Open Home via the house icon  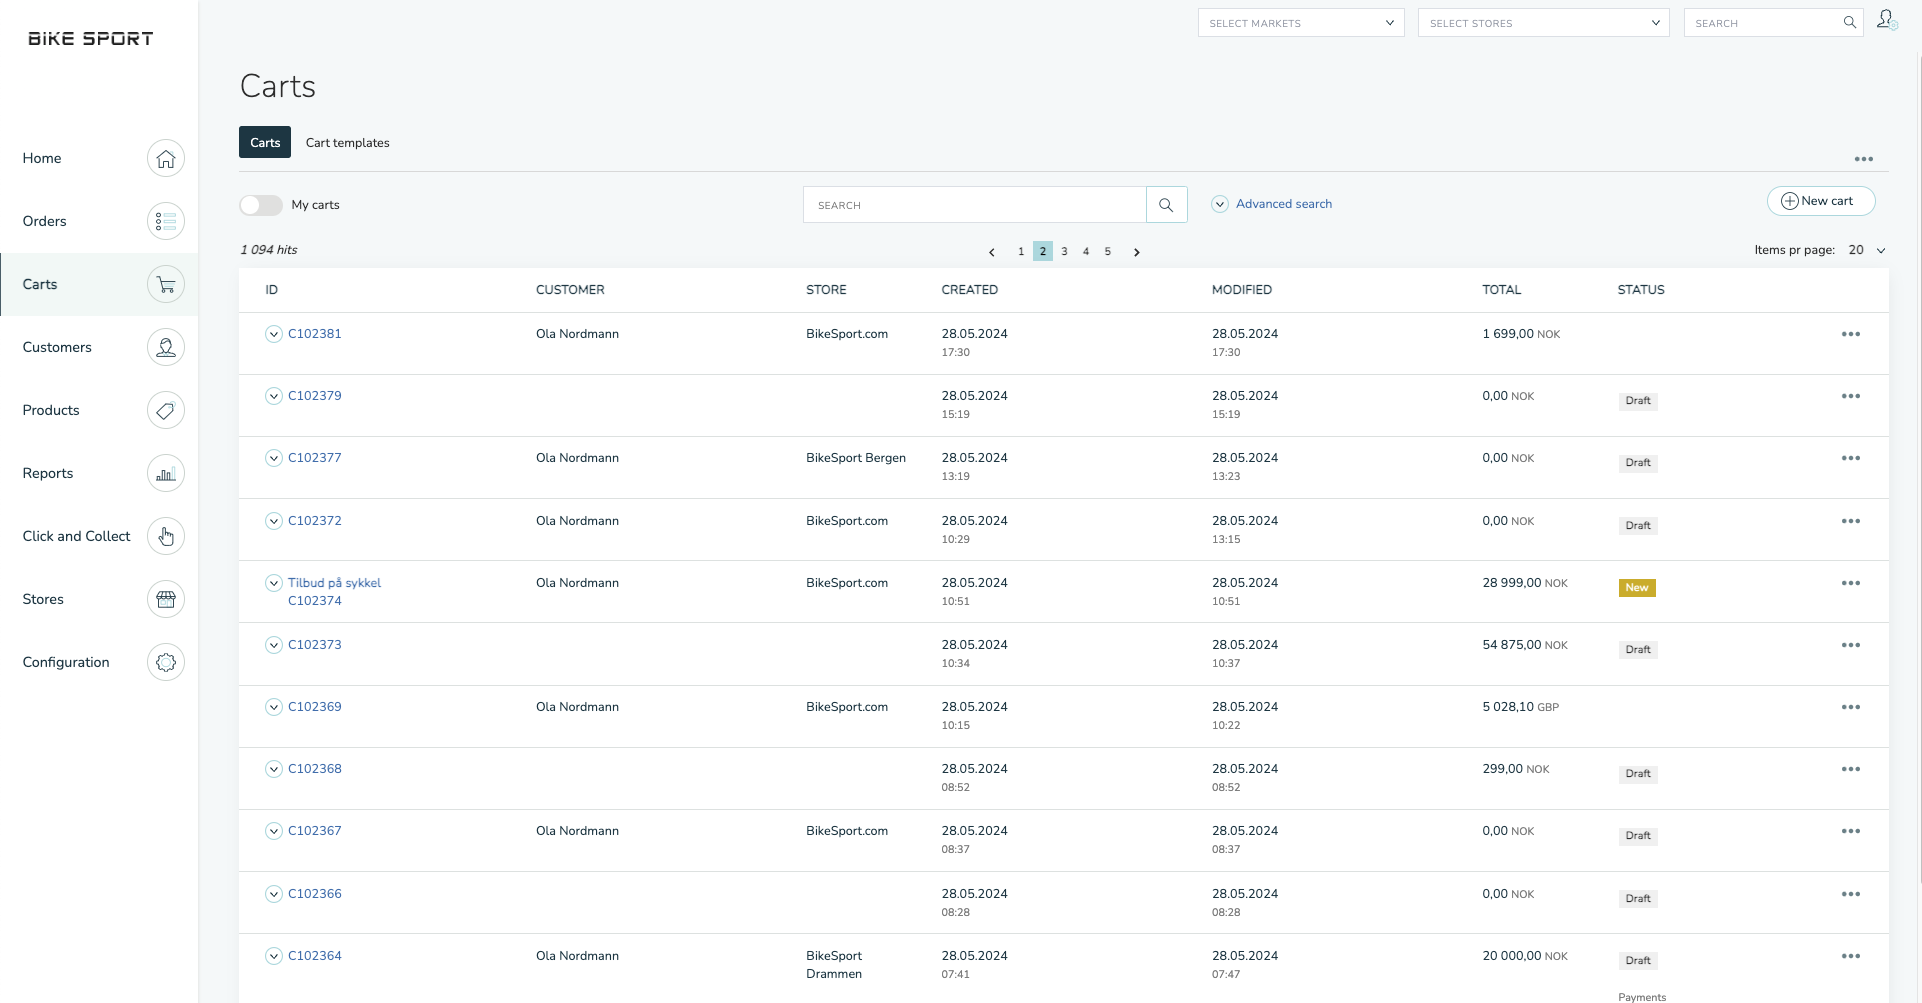tap(166, 158)
